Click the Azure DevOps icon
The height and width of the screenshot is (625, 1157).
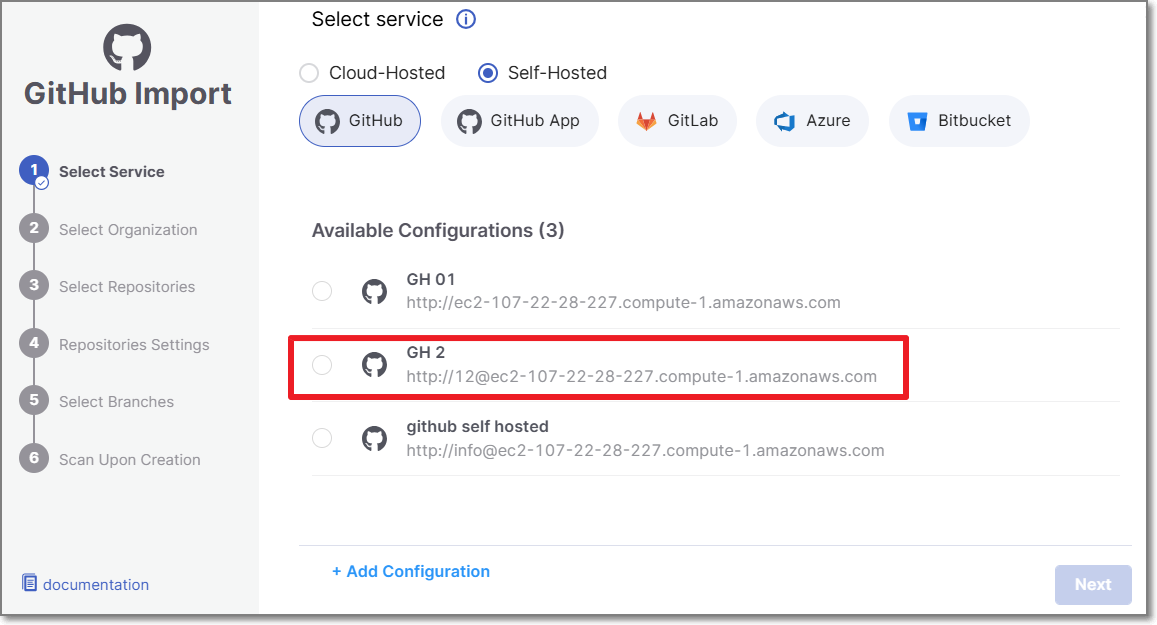tap(785, 121)
